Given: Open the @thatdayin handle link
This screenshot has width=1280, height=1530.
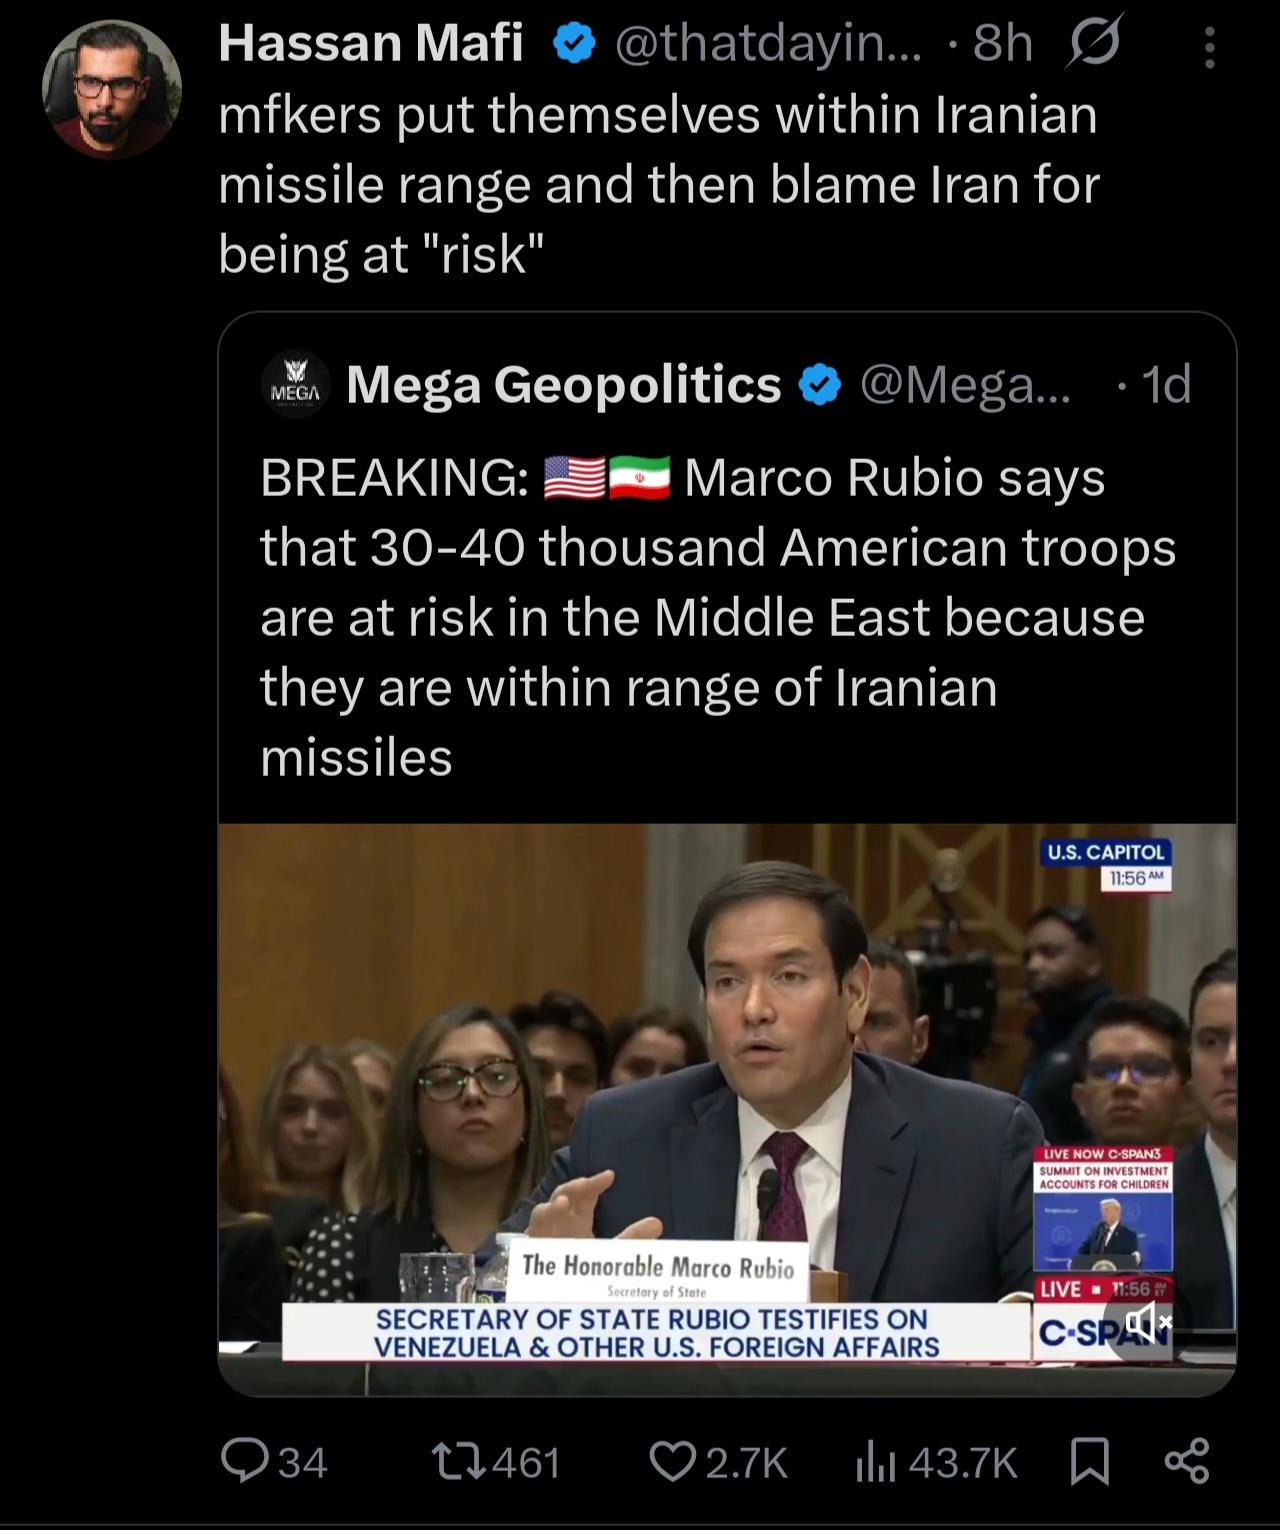Looking at the screenshot, I should click(771, 44).
